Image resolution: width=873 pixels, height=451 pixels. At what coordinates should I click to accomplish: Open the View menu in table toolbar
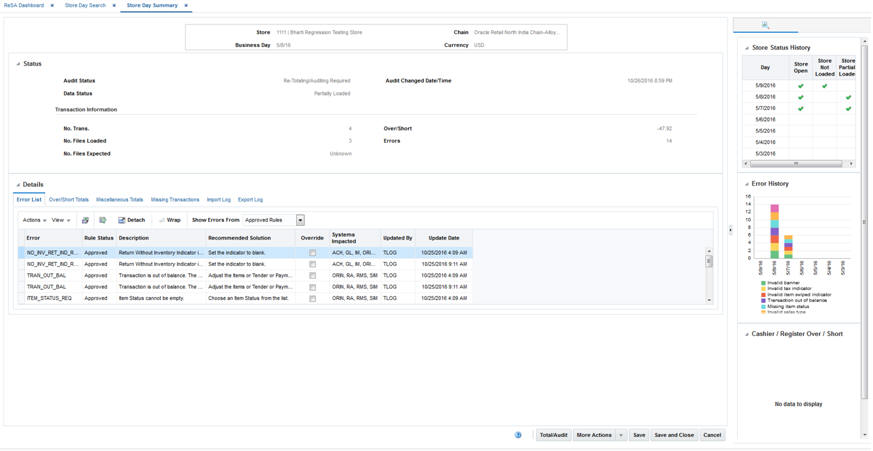click(x=61, y=220)
